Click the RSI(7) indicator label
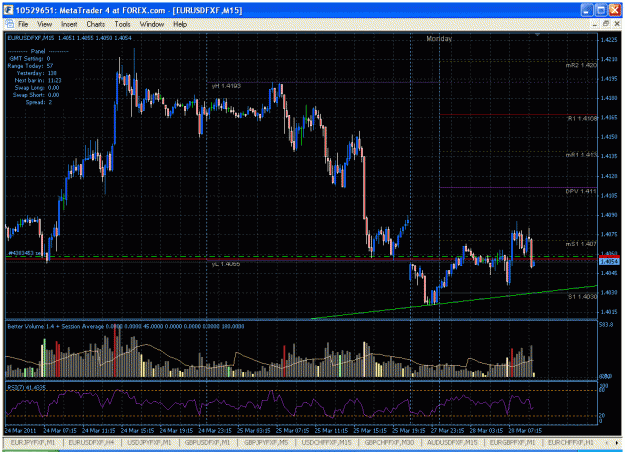Image resolution: width=625 pixels, height=452 pixels. tap(26, 387)
